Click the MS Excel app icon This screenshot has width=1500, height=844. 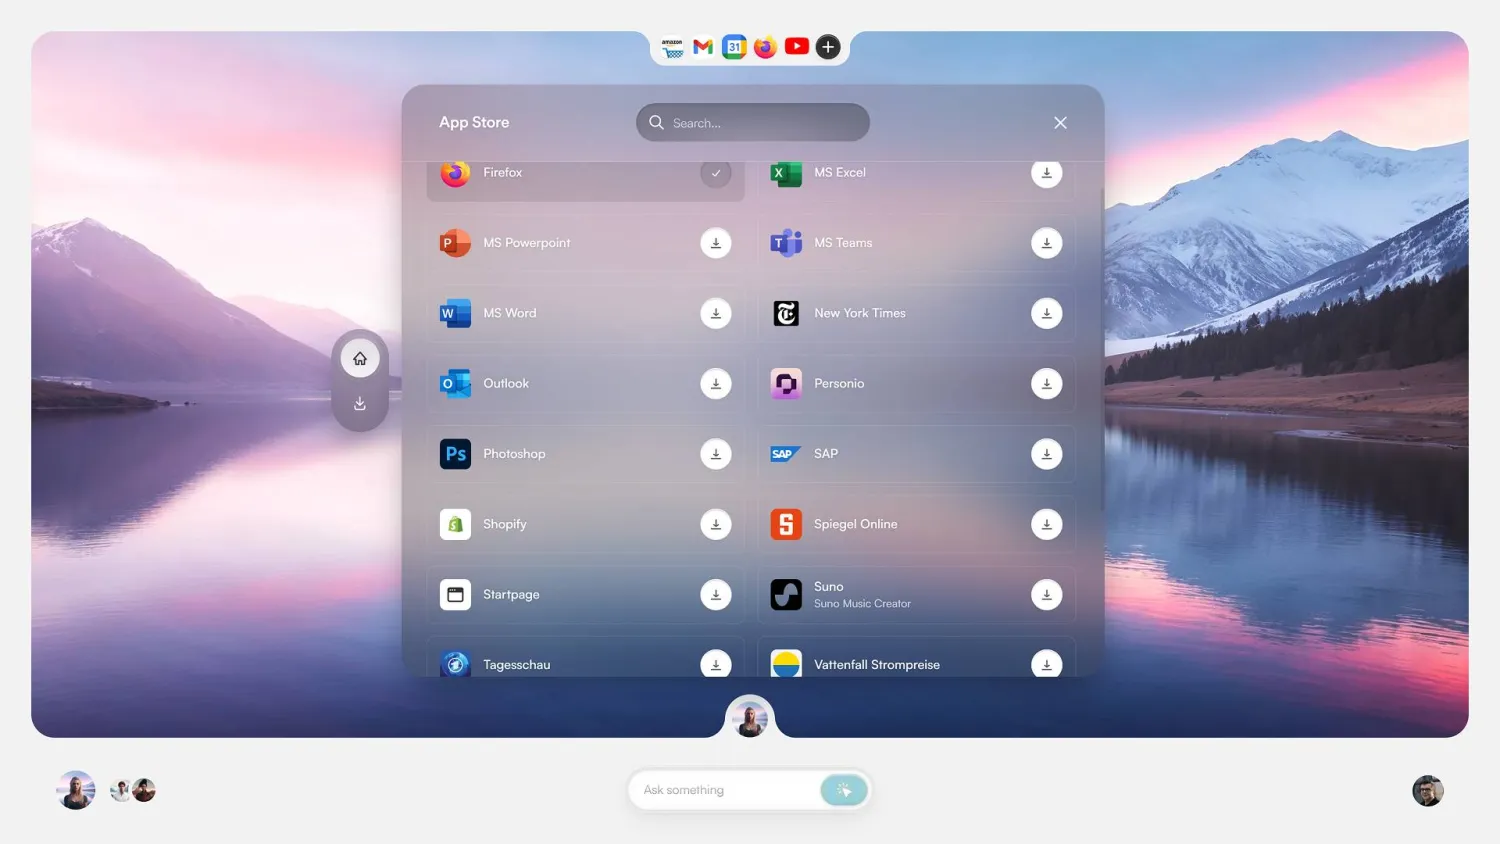[786, 173]
